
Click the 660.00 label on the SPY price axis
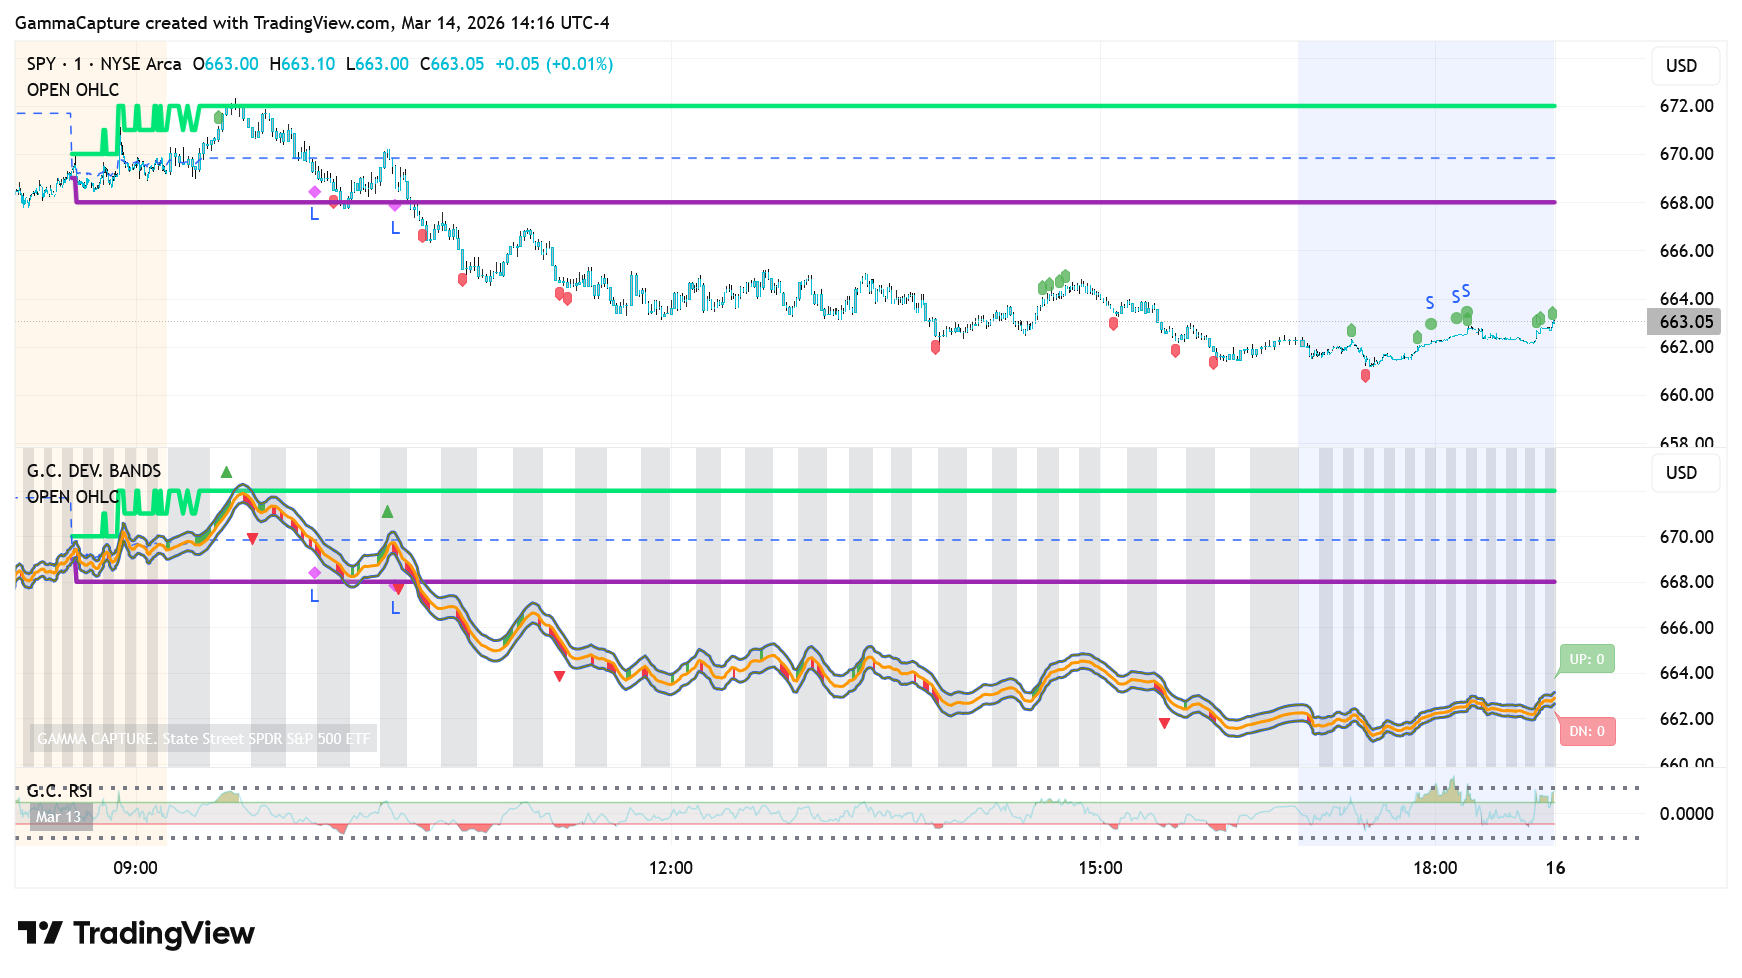point(1687,395)
